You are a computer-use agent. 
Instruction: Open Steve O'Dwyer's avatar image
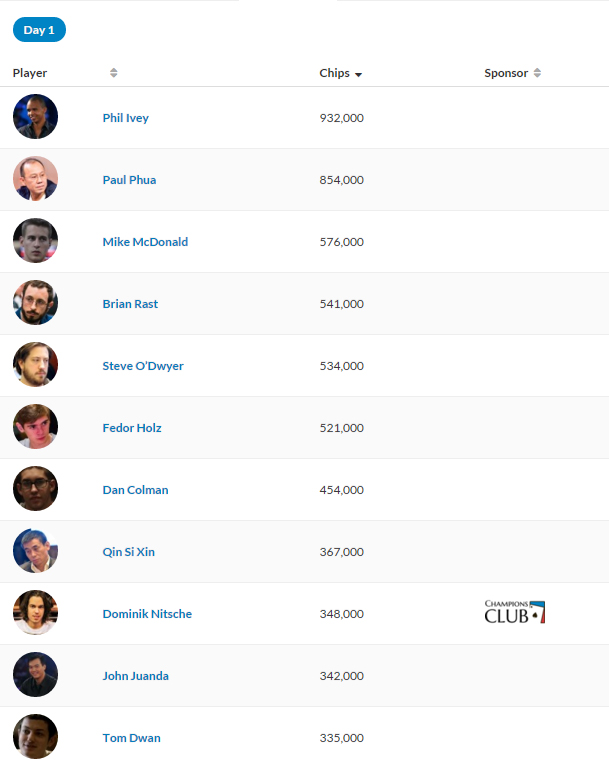[x=36, y=364]
